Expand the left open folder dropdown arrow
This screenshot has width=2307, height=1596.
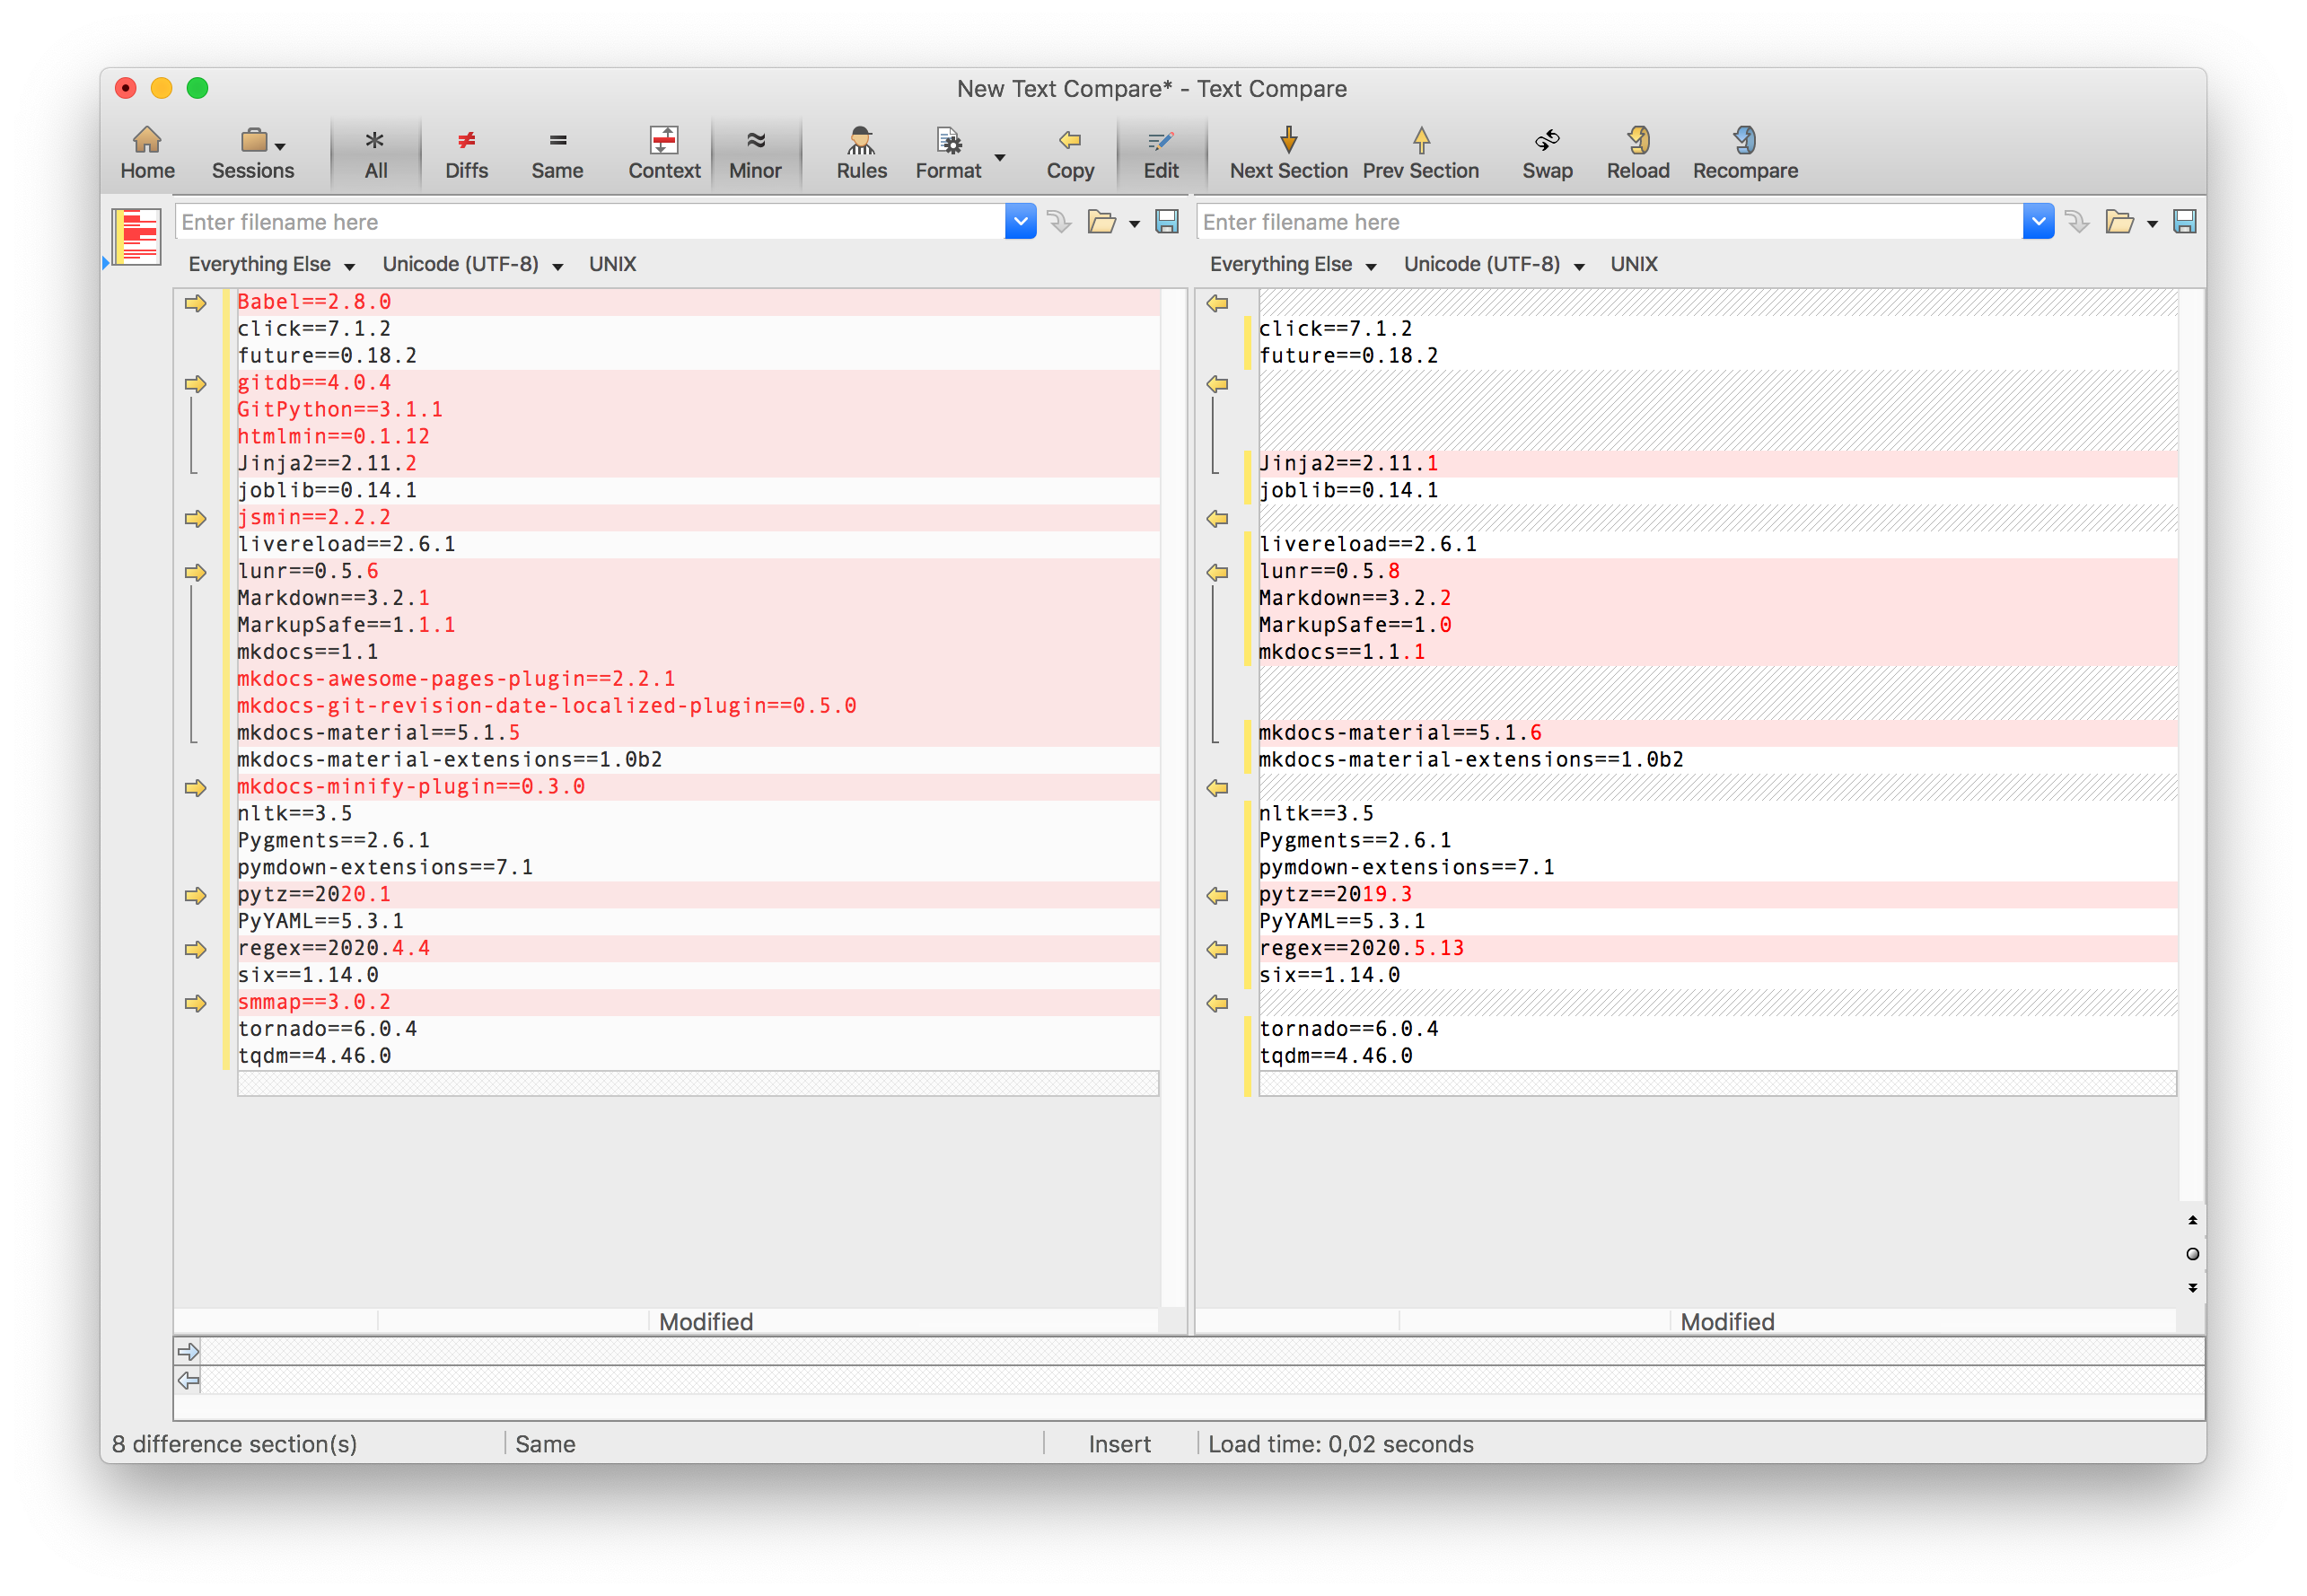click(1134, 224)
